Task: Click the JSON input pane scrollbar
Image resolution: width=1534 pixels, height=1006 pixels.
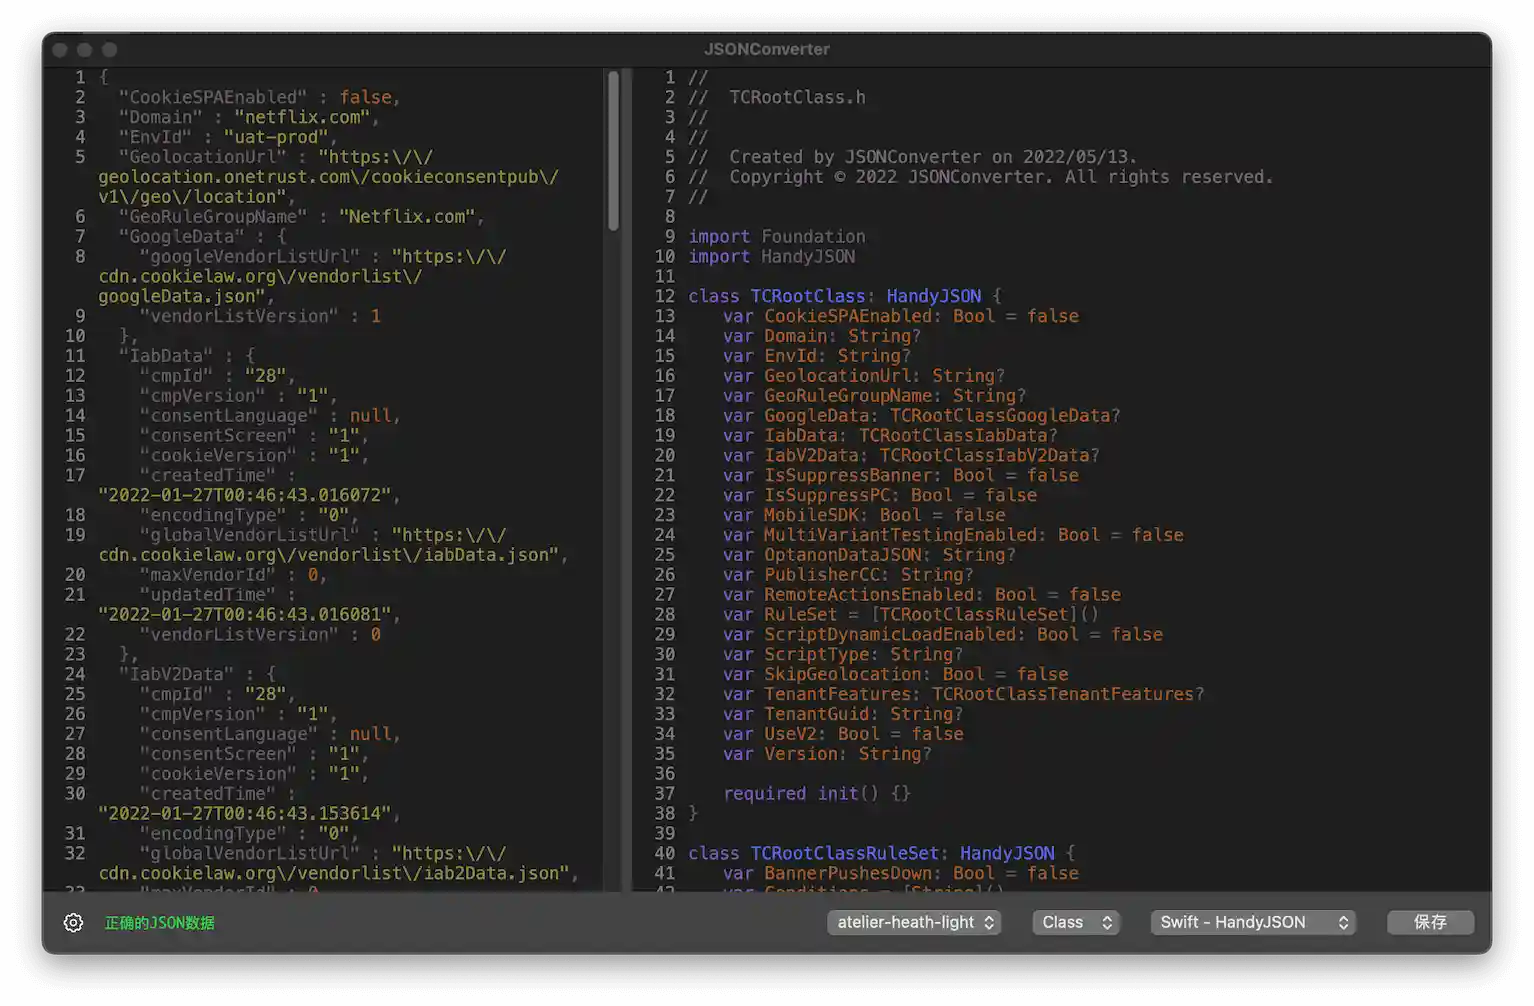Action: pyautogui.click(x=613, y=150)
